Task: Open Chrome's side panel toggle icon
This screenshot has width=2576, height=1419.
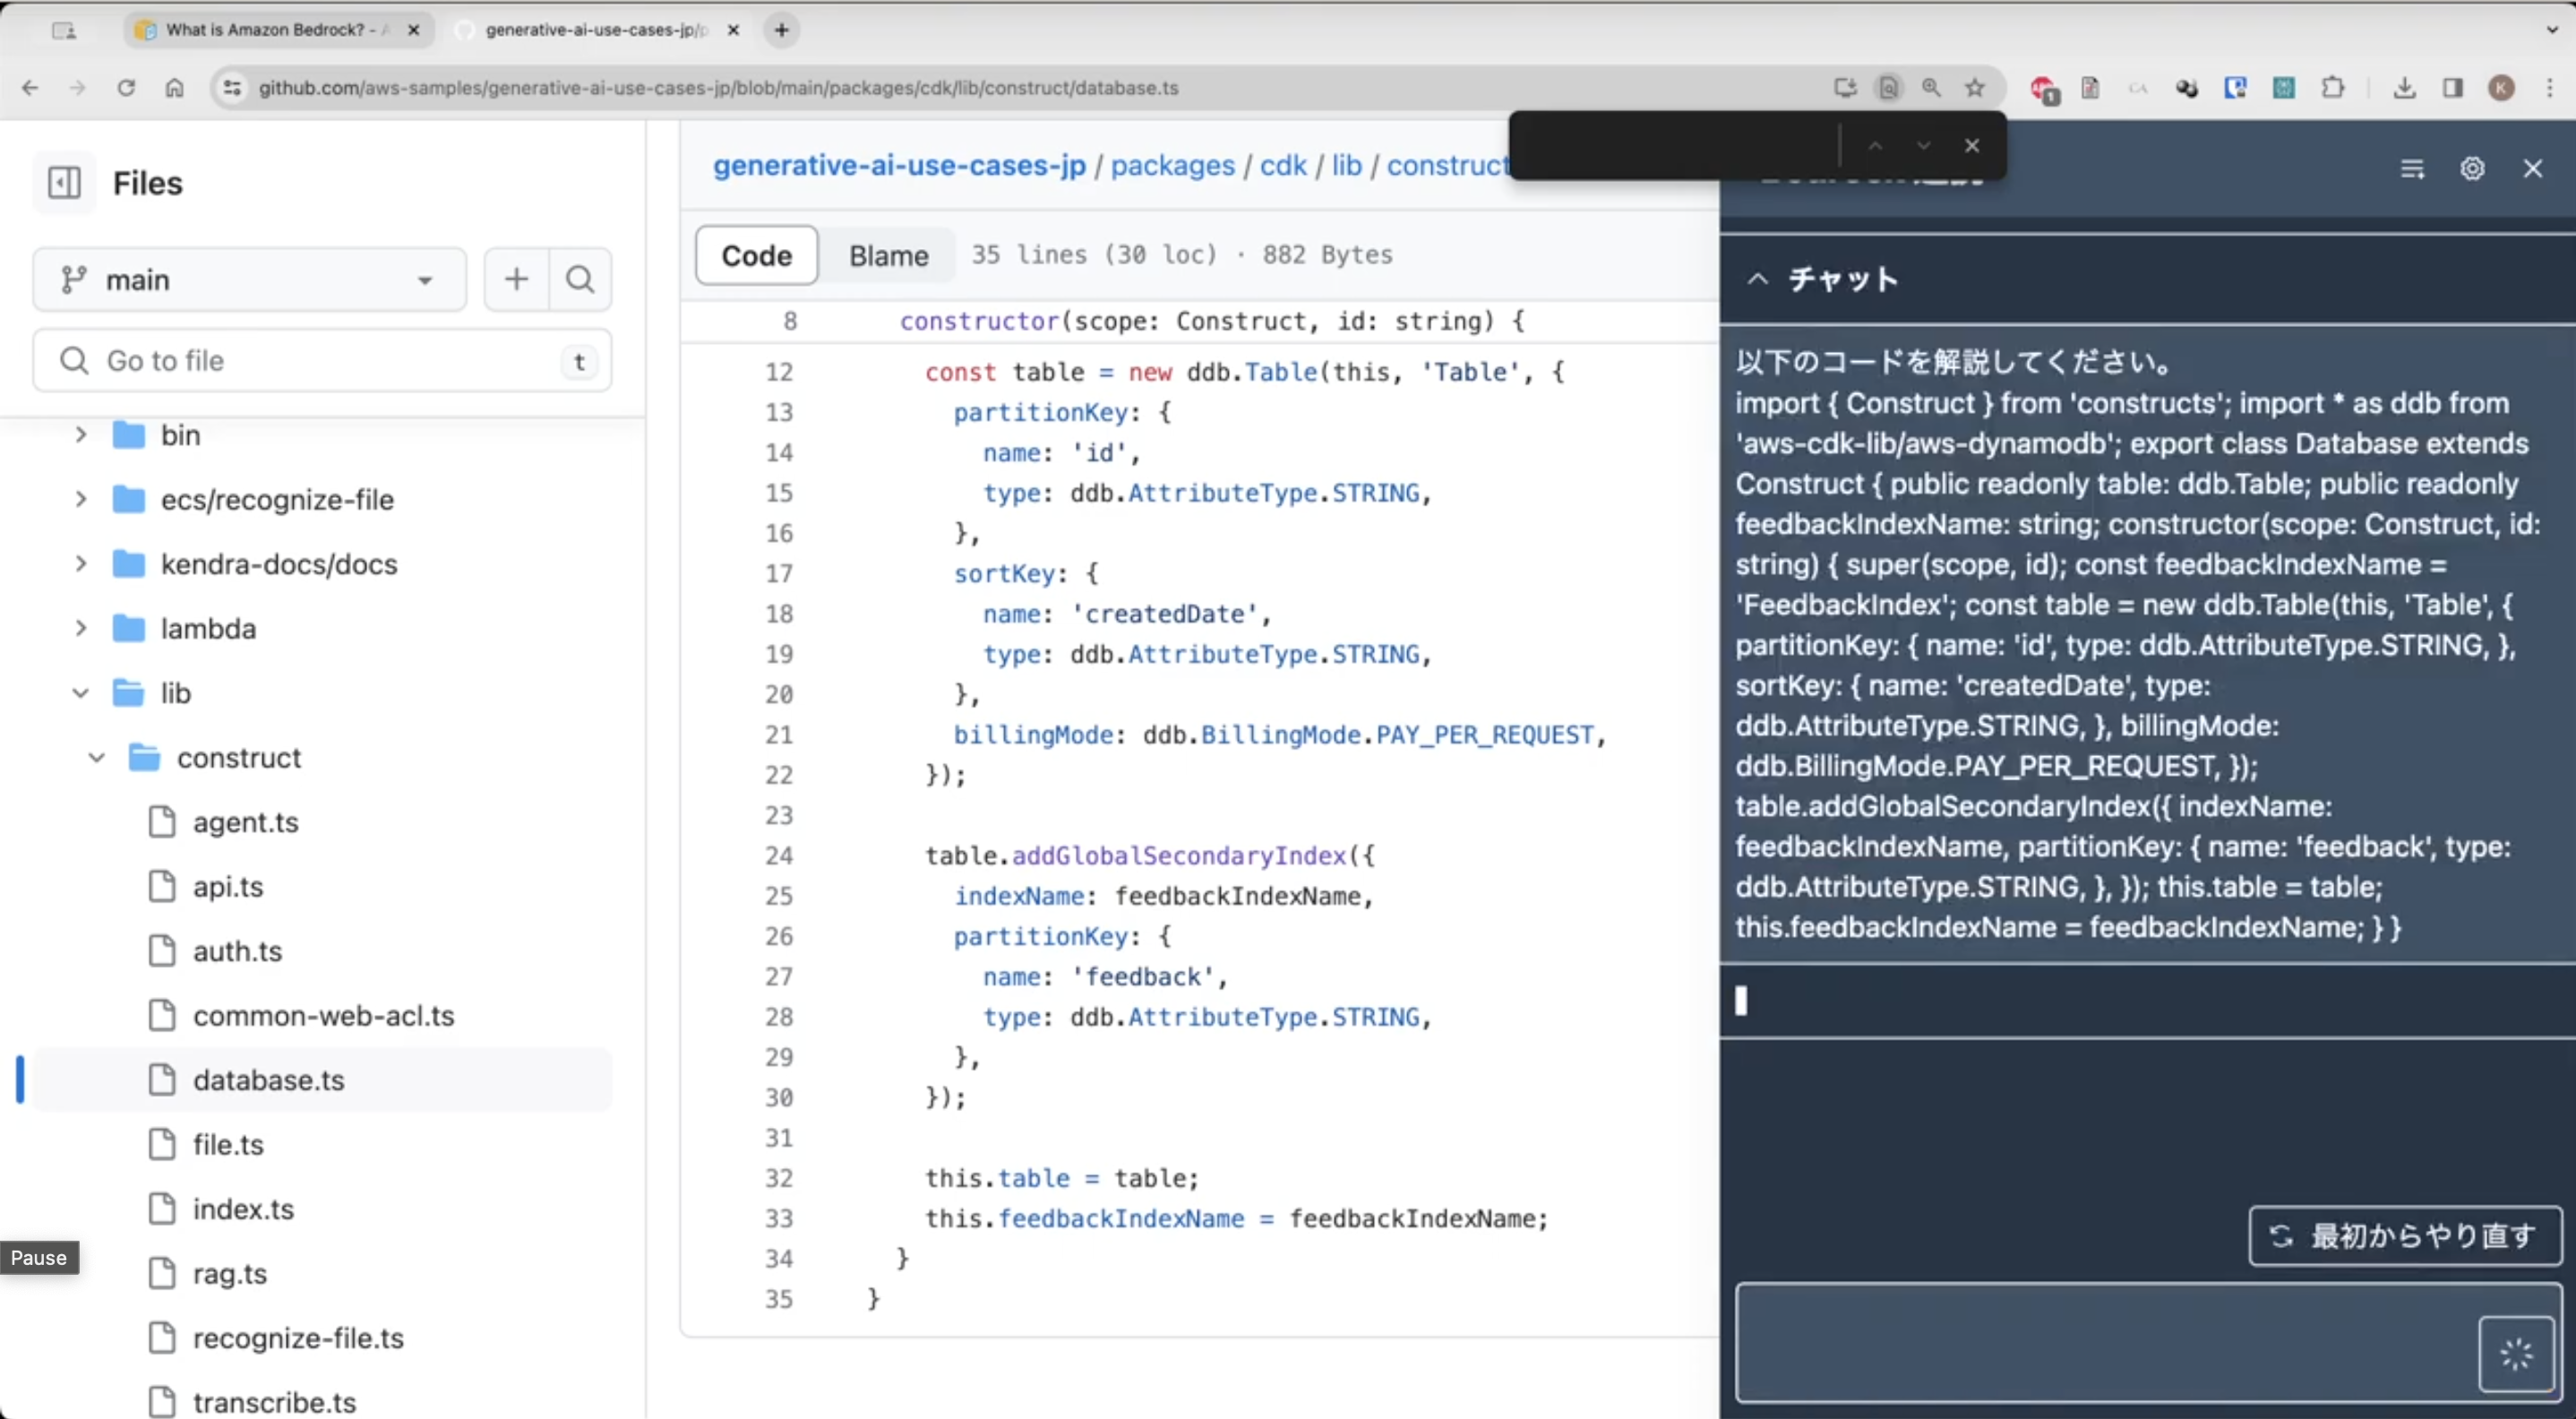Action: [x=2453, y=88]
